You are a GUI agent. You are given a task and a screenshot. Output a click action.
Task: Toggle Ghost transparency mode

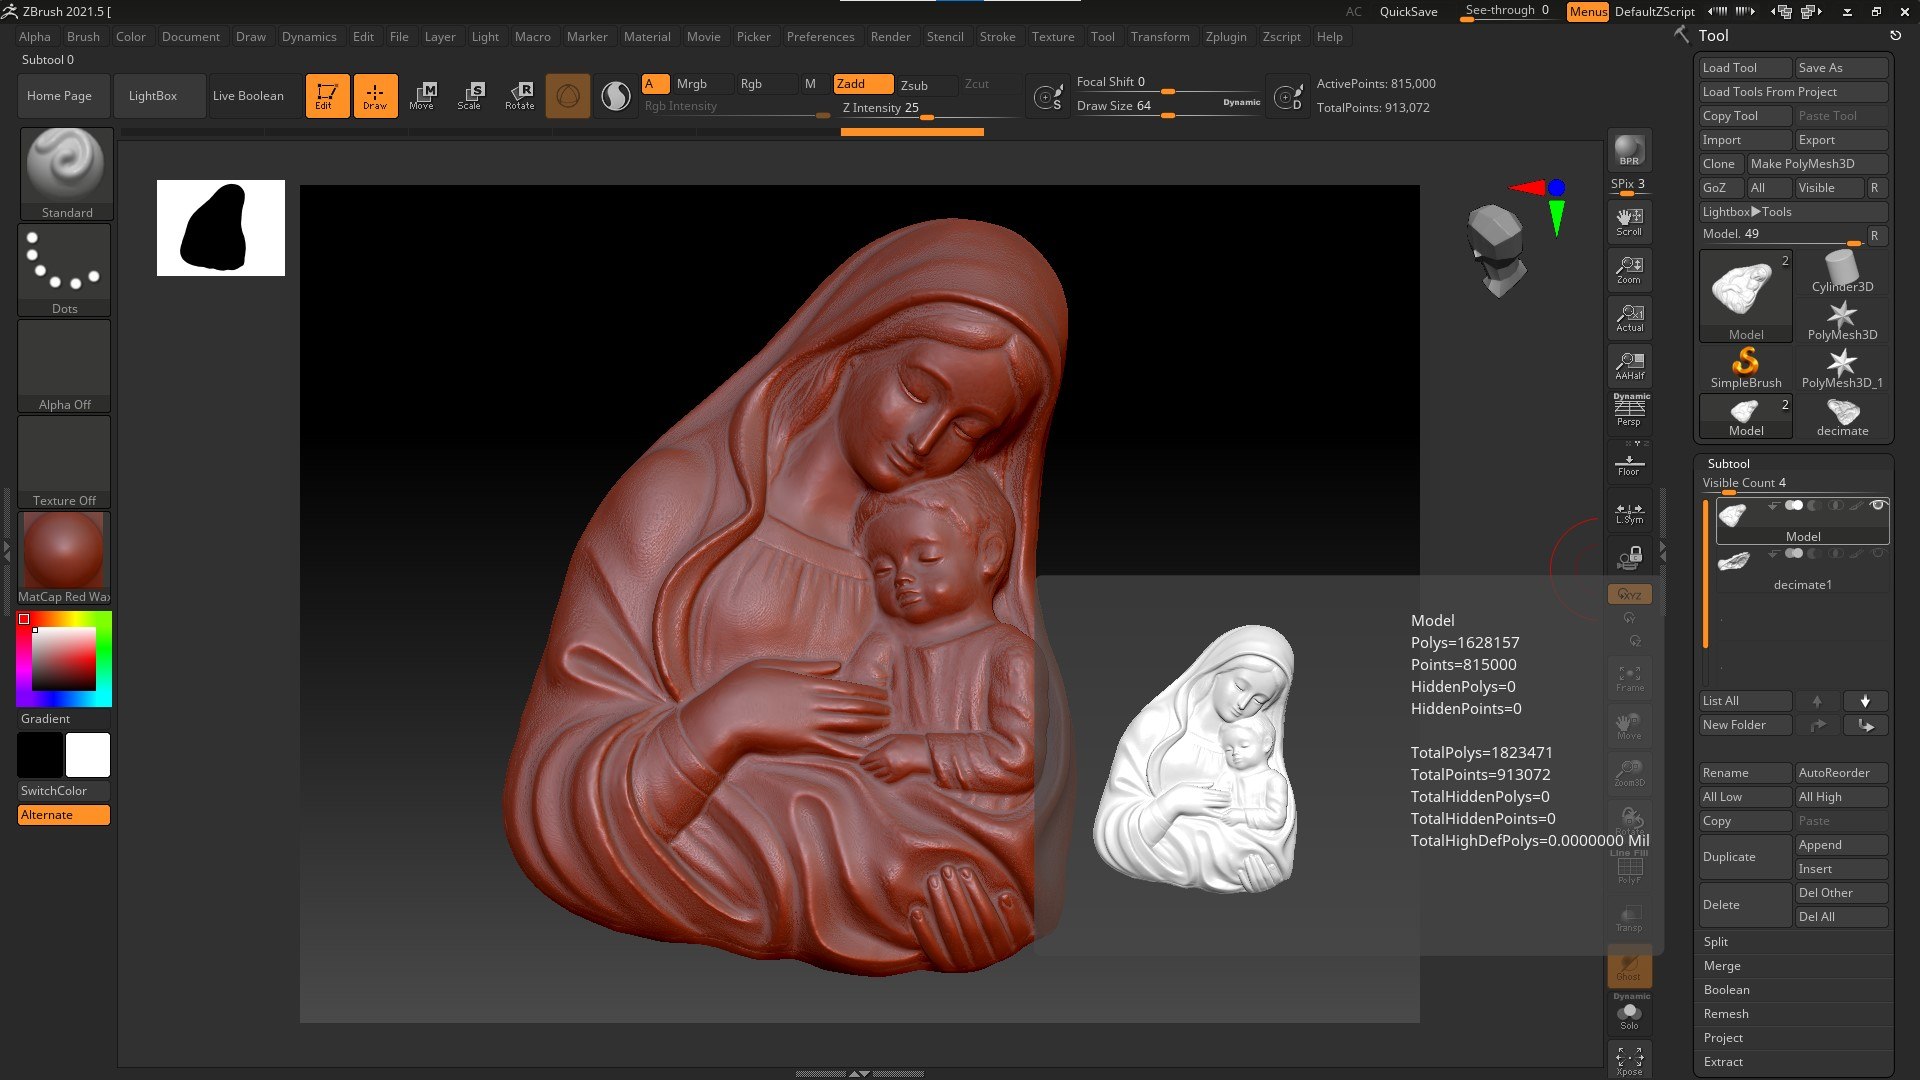pyautogui.click(x=1629, y=967)
